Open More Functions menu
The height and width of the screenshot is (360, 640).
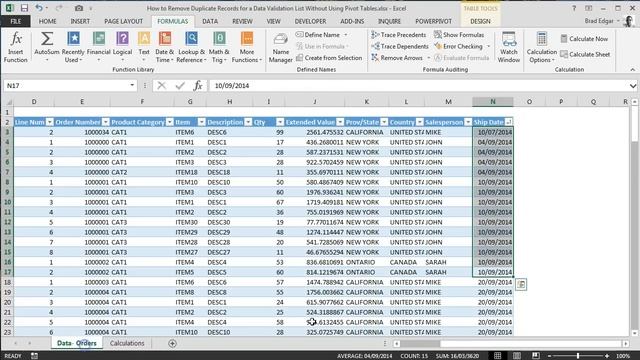coord(247,47)
